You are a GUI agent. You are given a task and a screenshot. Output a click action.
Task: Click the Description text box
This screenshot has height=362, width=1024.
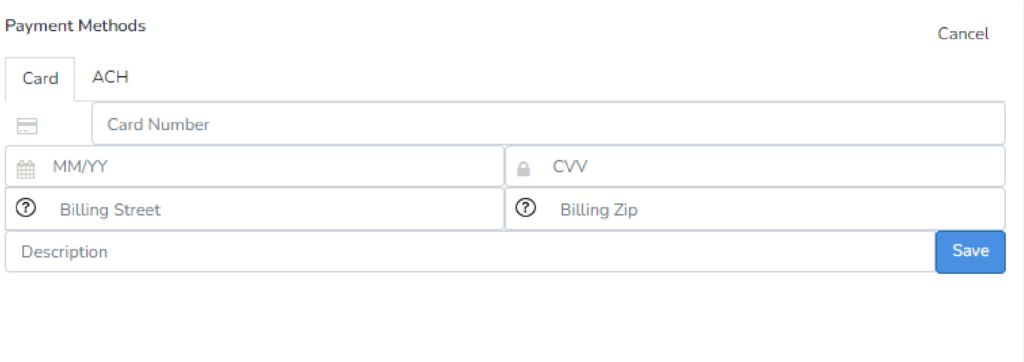pos(470,252)
